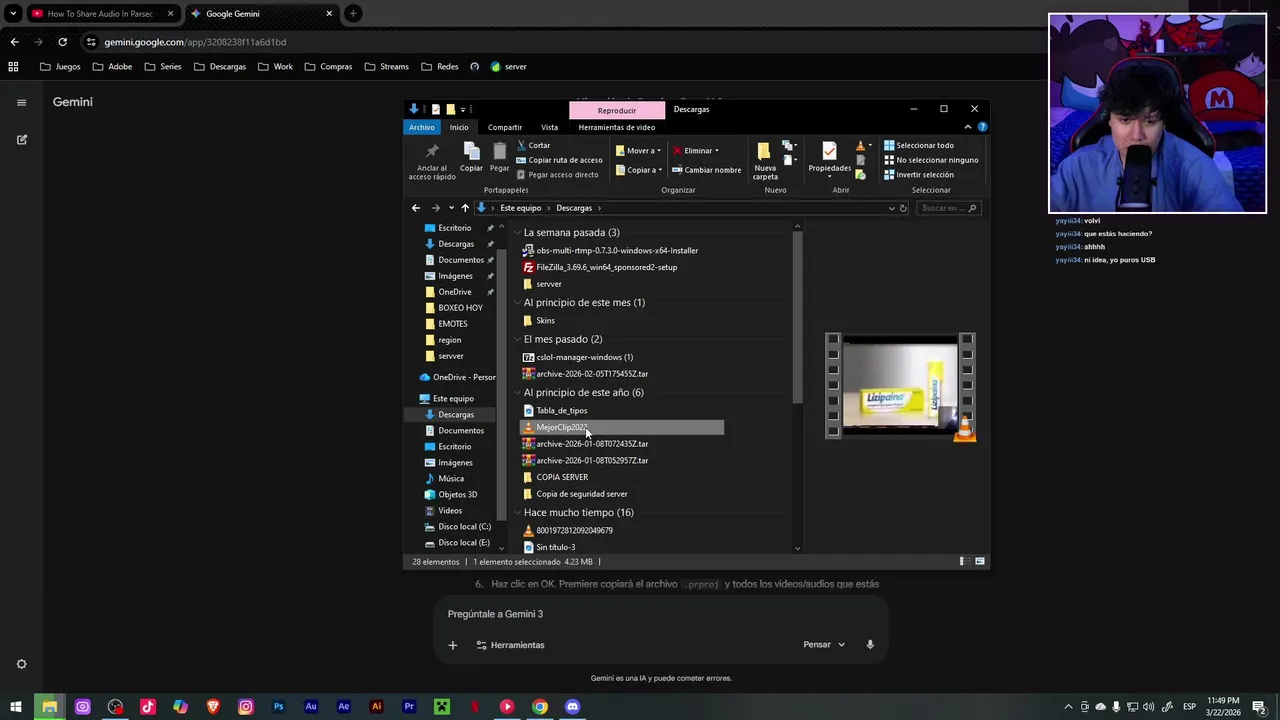This screenshot has height=720, width=1280.
Task: Open the recent locations dropdown arrow
Action: point(451,208)
